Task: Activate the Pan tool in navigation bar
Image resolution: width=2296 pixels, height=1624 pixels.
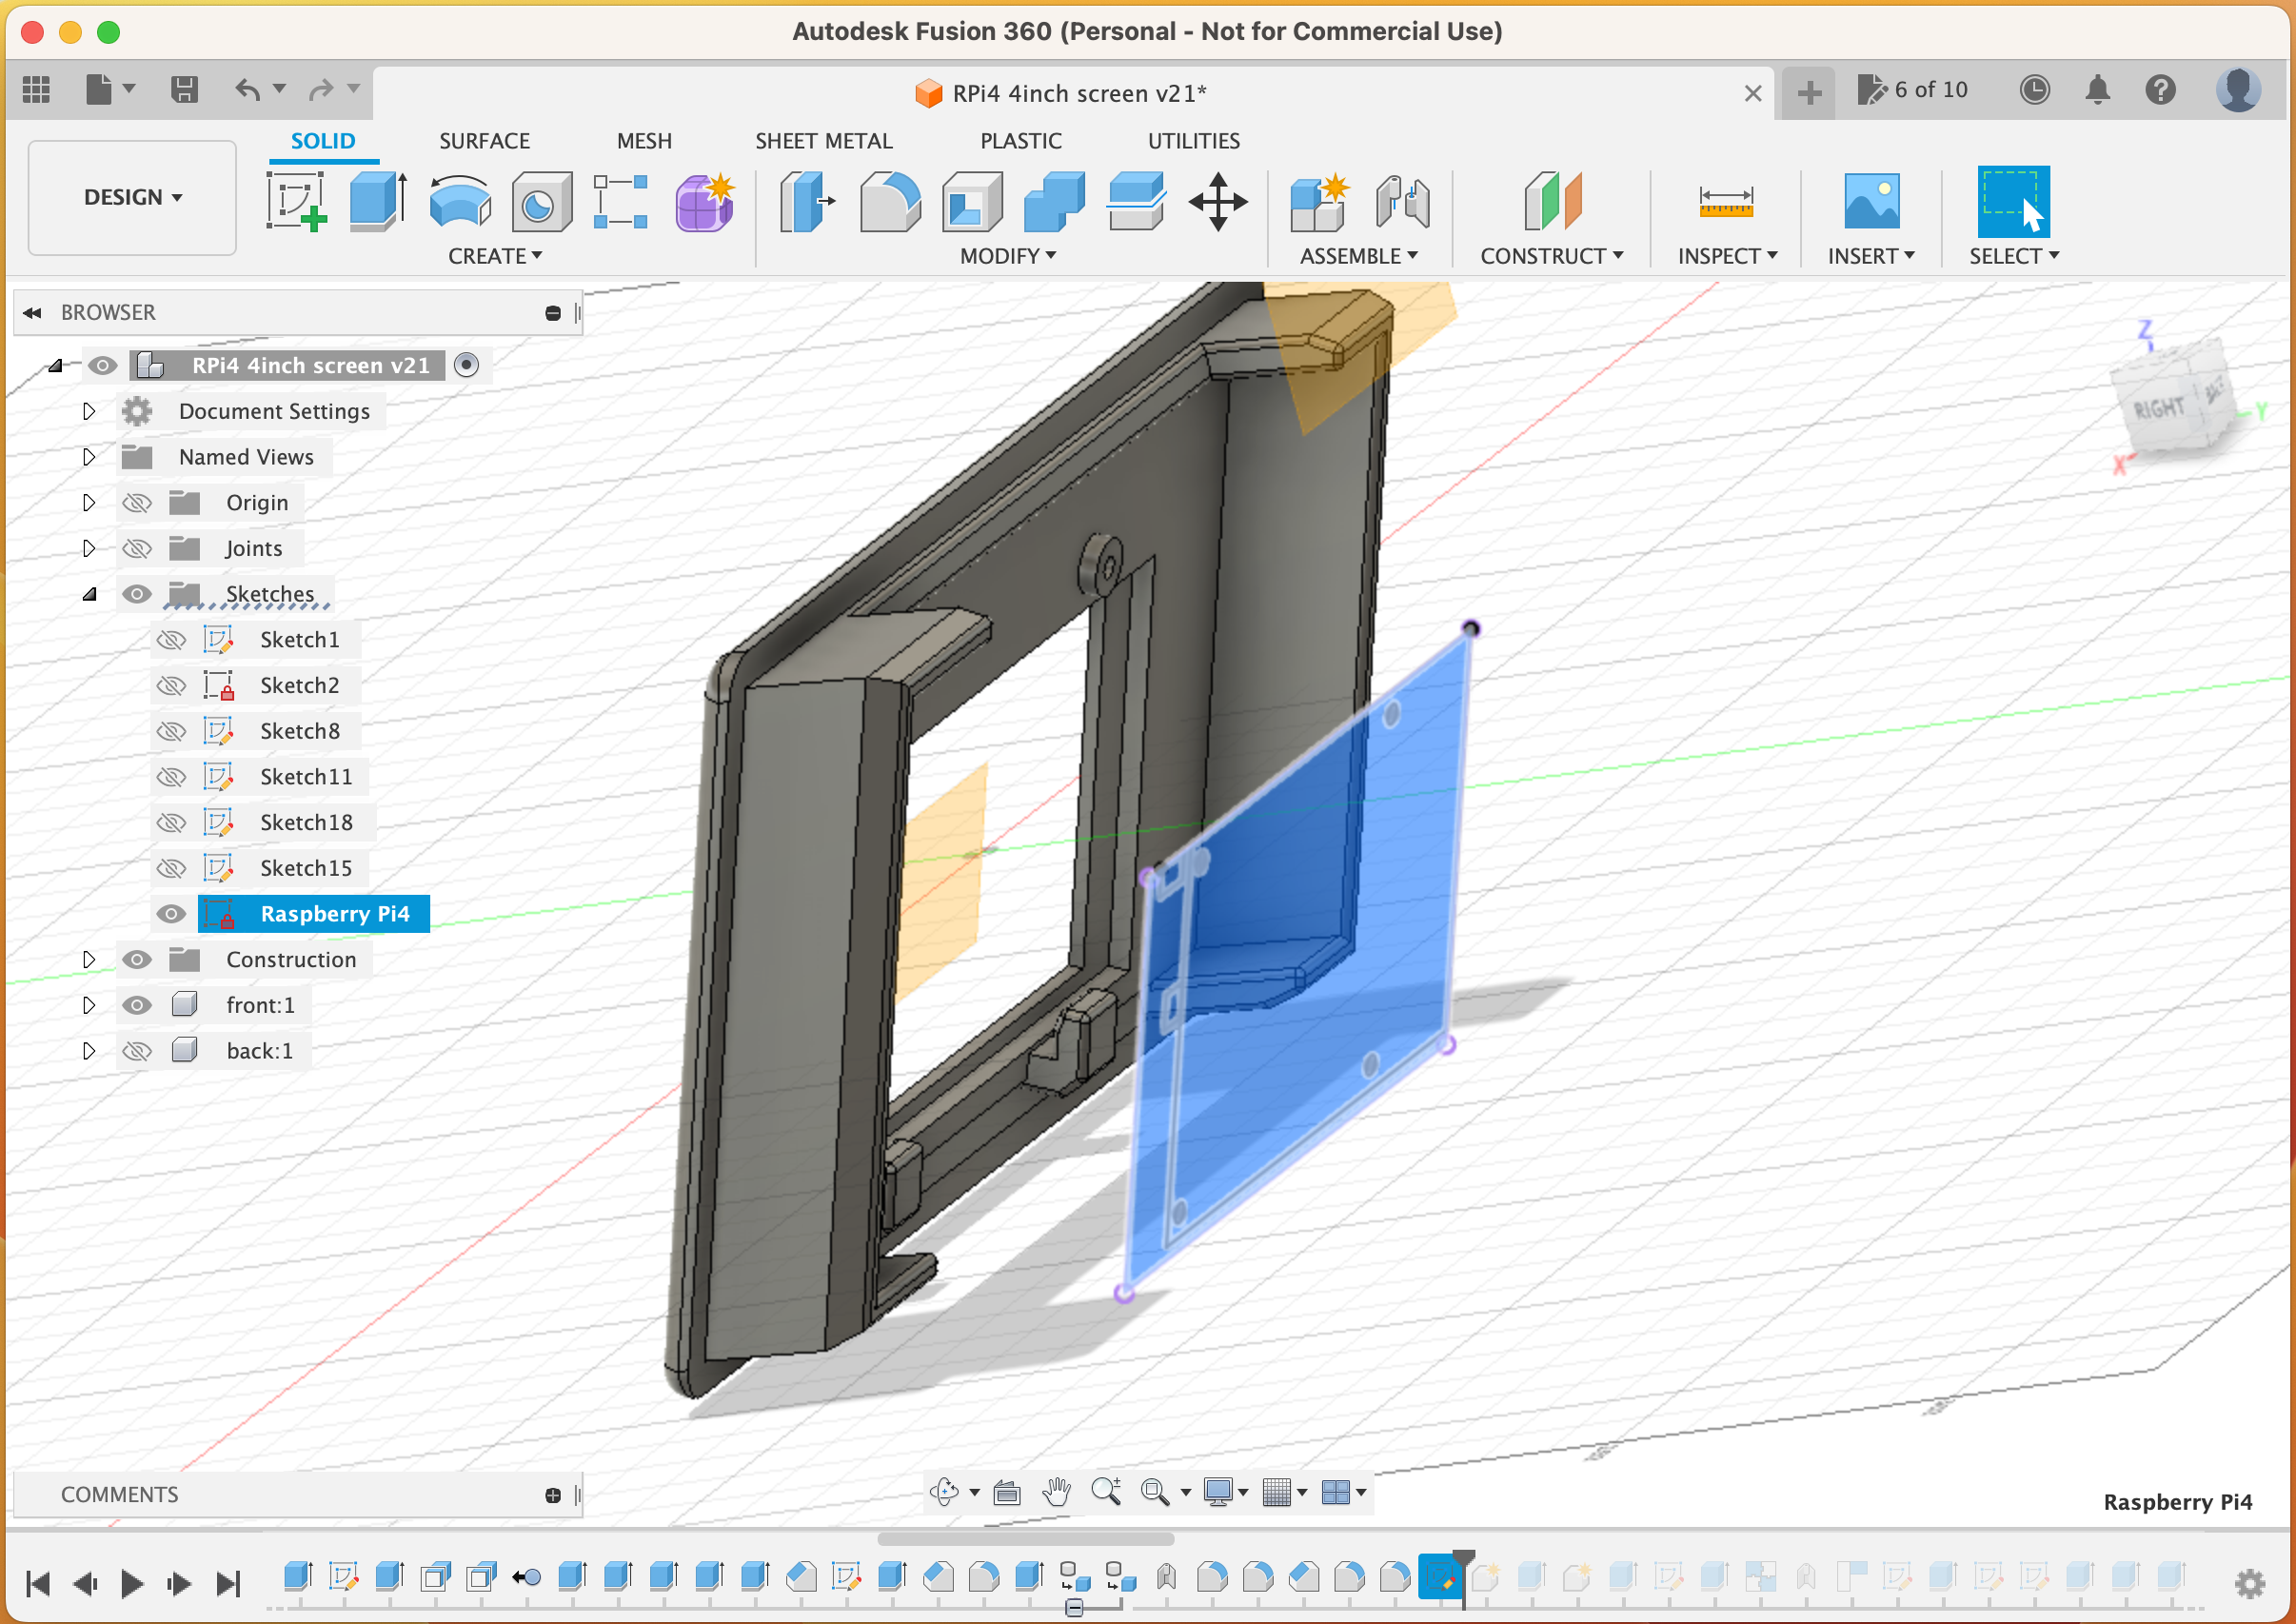Action: click(1057, 1492)
